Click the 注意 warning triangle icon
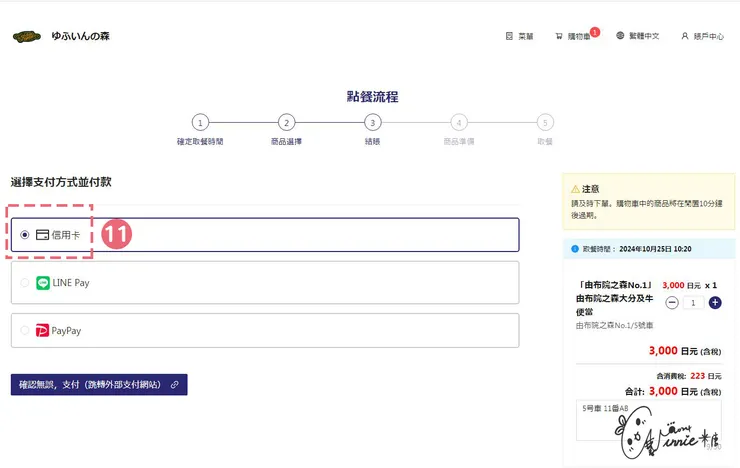 click(x=575, y=189)
